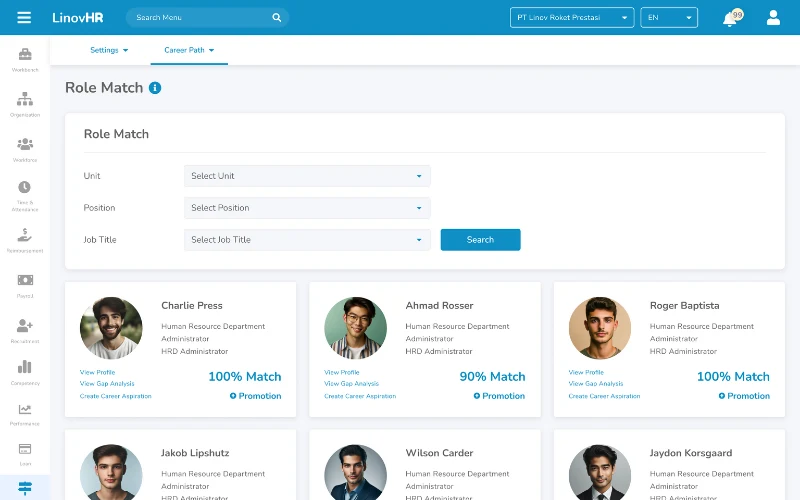Viewport: 800px width, 500px height.
Task: Open the Settings tab menu
Action: pyautogui.click(x=109, y=50)
